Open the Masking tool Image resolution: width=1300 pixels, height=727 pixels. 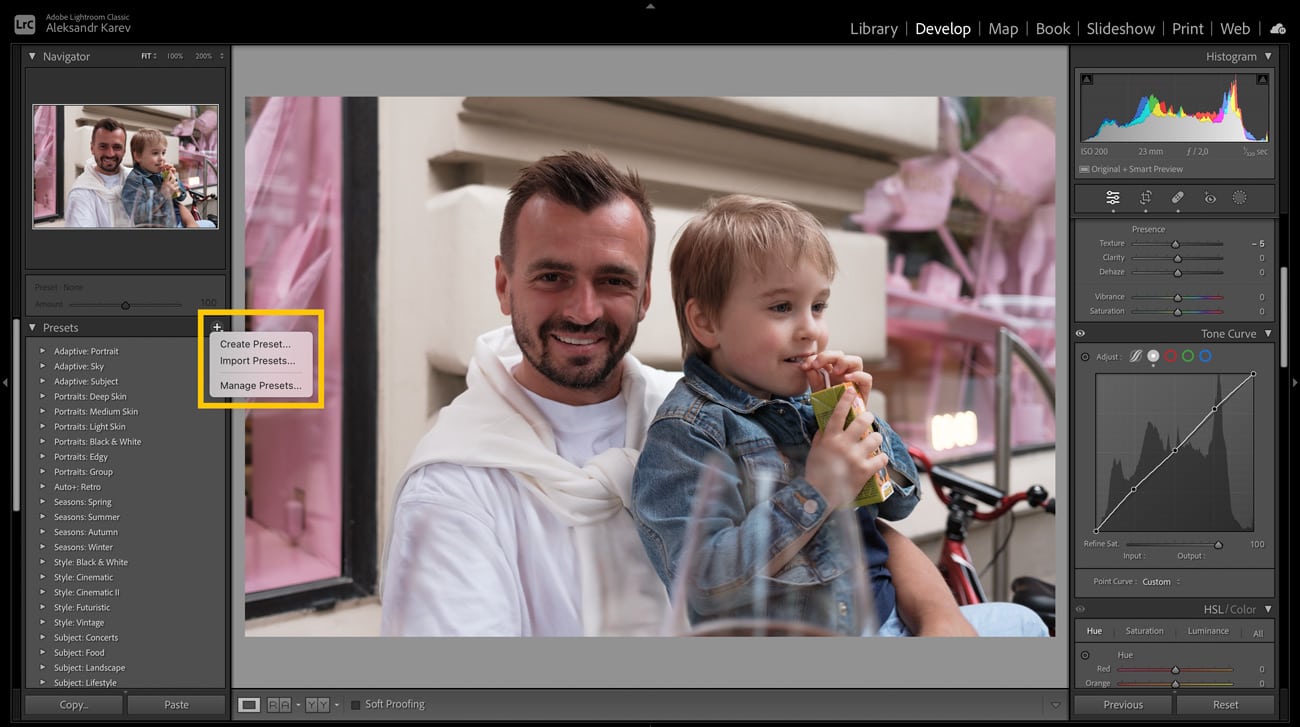(1239, 198)
